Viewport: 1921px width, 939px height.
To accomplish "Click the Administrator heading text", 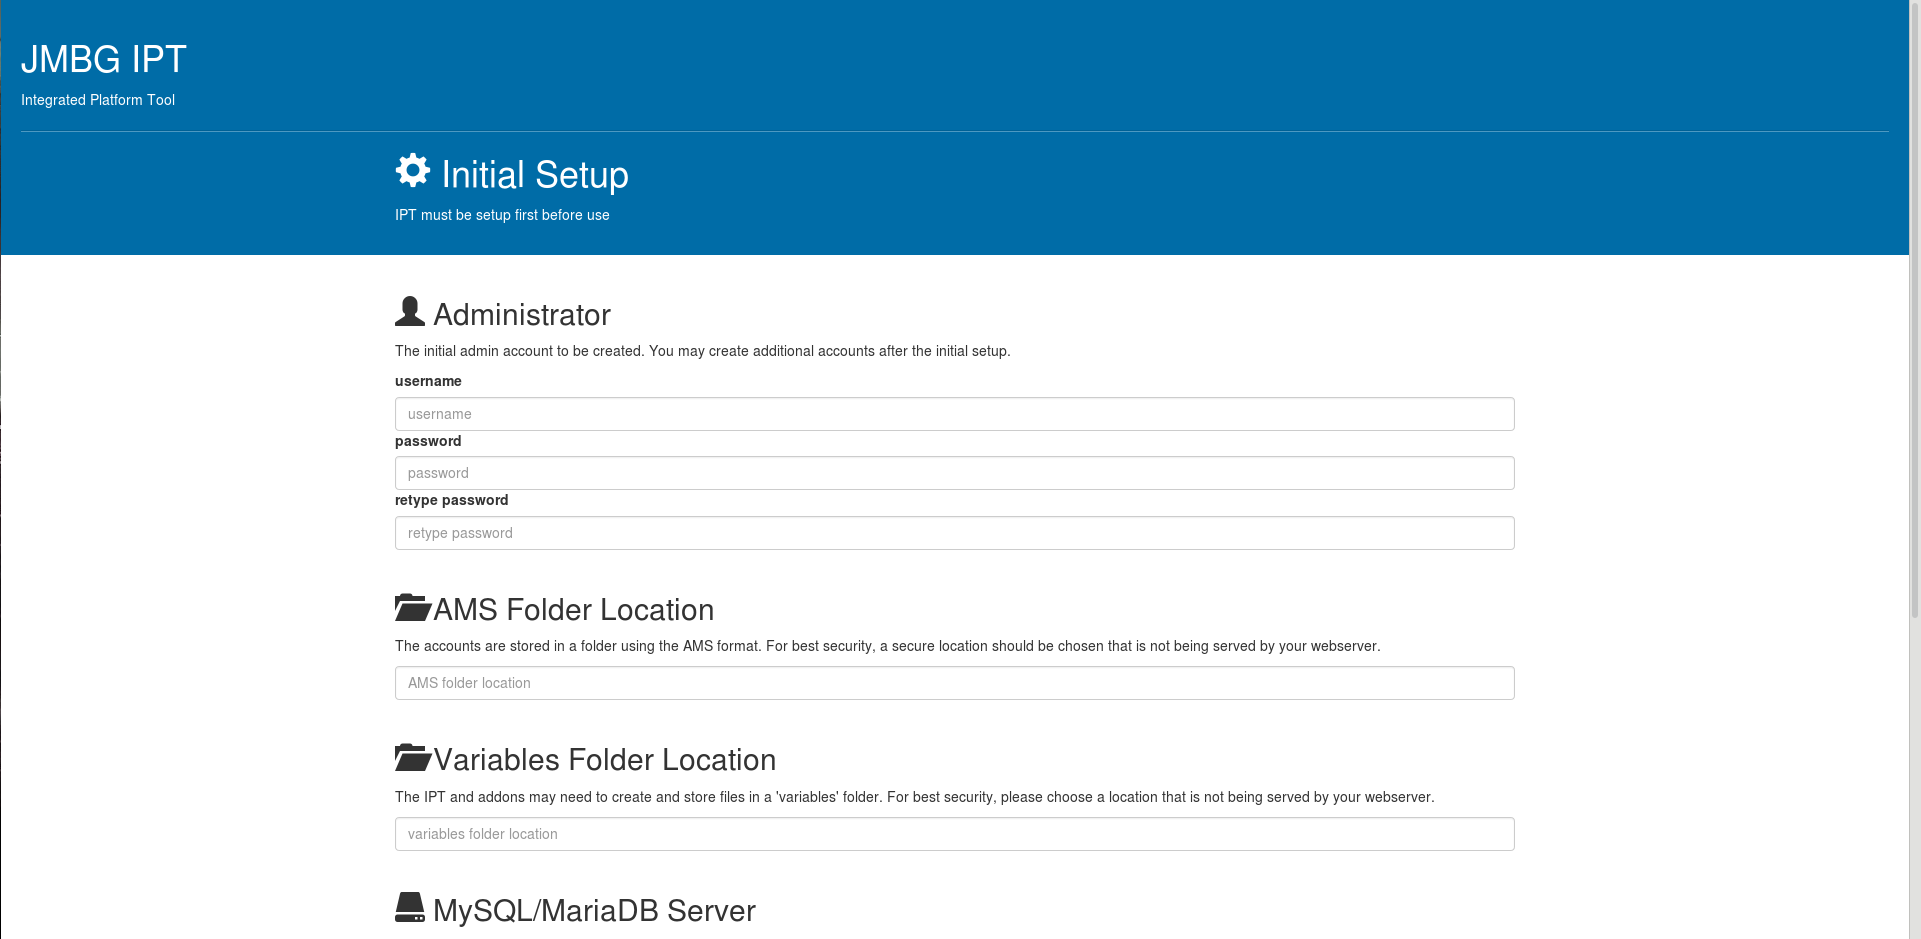I will pyautogui.click(x=522, y=315).
